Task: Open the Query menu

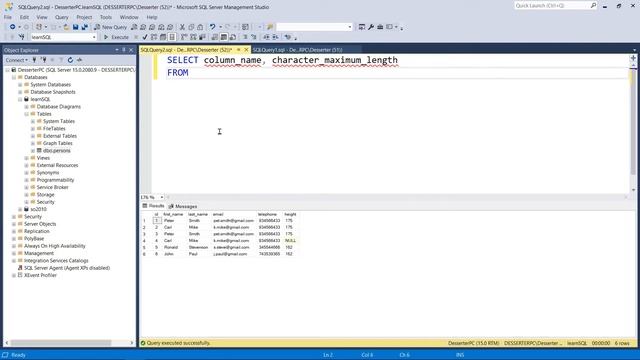Action: point(62,17)
